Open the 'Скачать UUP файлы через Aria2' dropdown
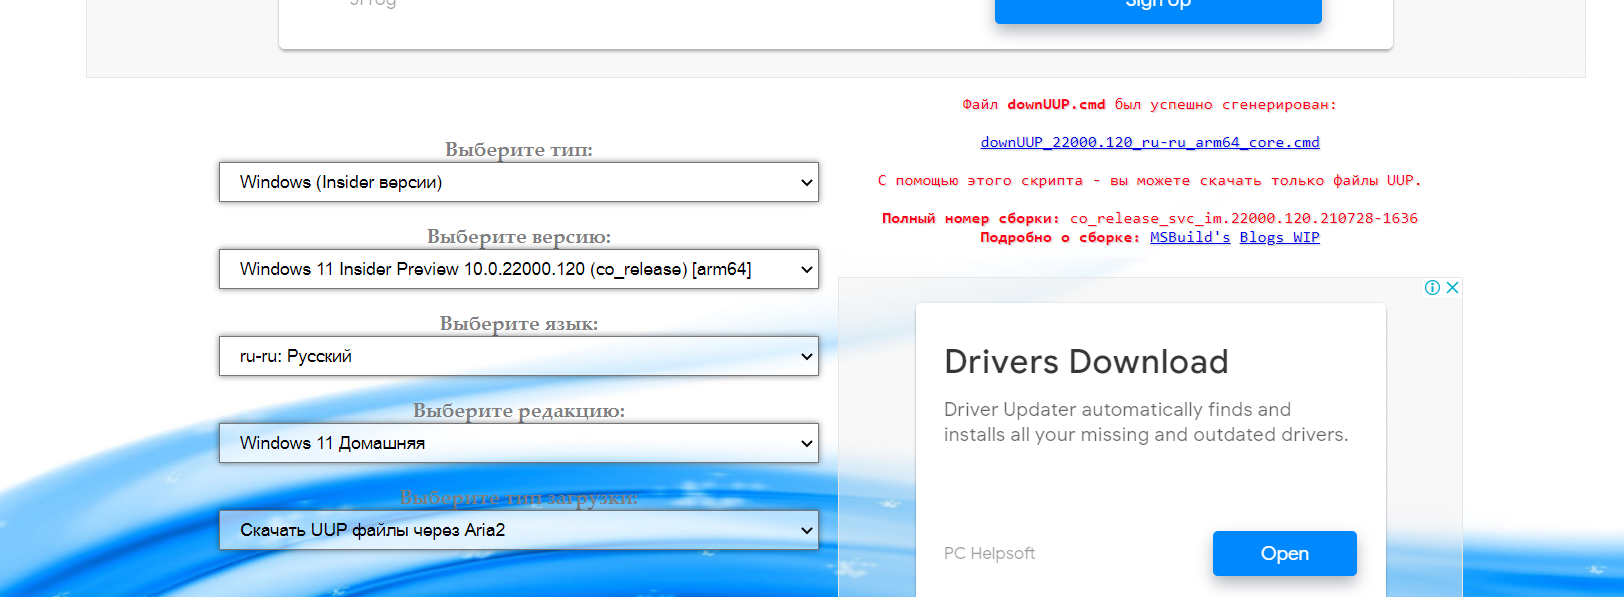The height and width of the screenshot is (597, 1624). (518, 530)
